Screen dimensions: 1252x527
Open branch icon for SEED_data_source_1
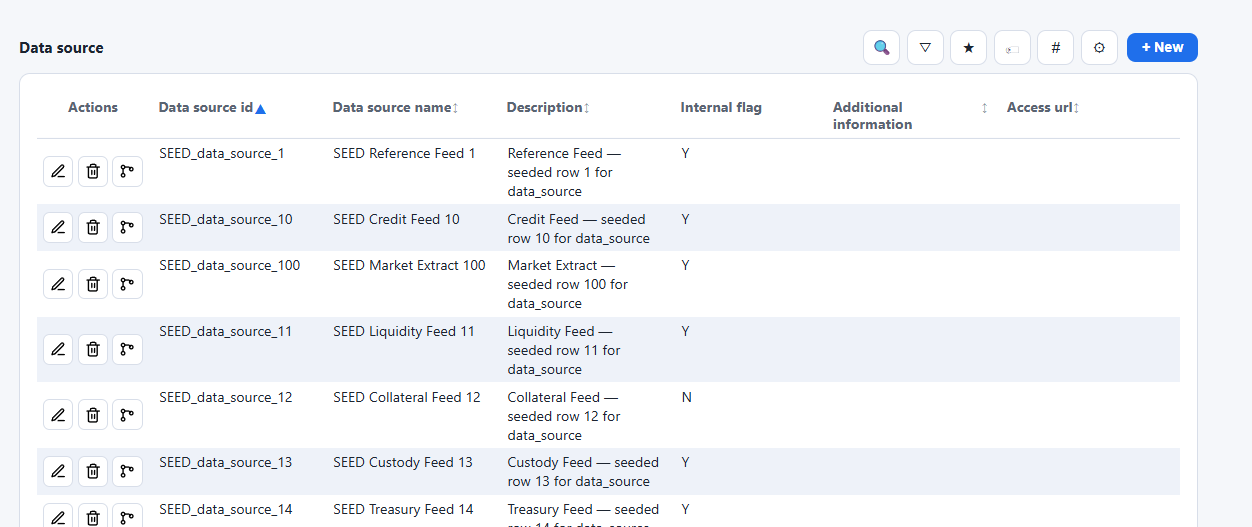[127, 172]
